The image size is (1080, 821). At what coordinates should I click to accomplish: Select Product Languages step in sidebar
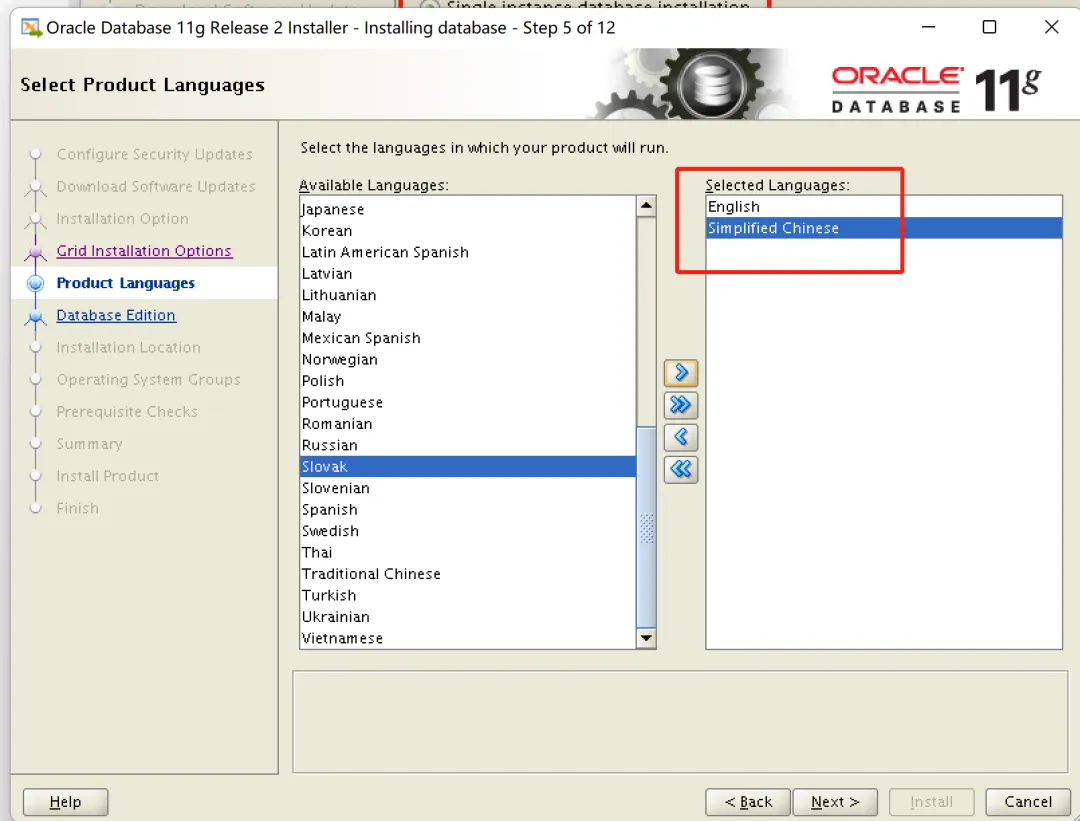click(125, 283)
